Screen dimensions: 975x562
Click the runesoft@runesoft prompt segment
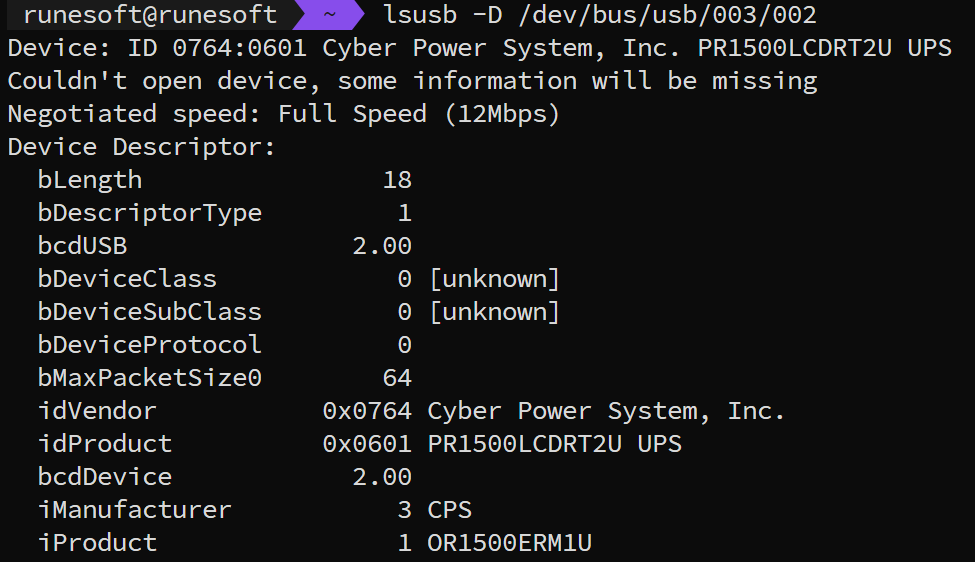tap(150, 15)
